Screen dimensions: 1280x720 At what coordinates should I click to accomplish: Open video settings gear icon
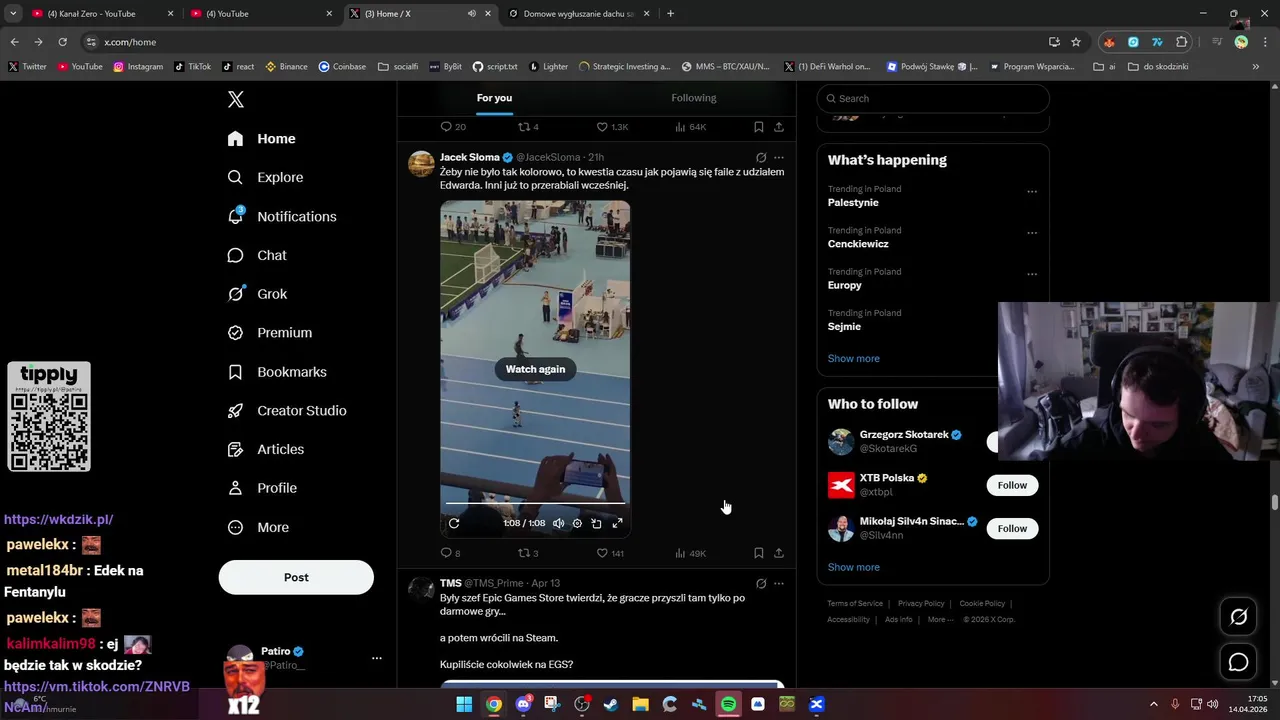pos(577,523)
